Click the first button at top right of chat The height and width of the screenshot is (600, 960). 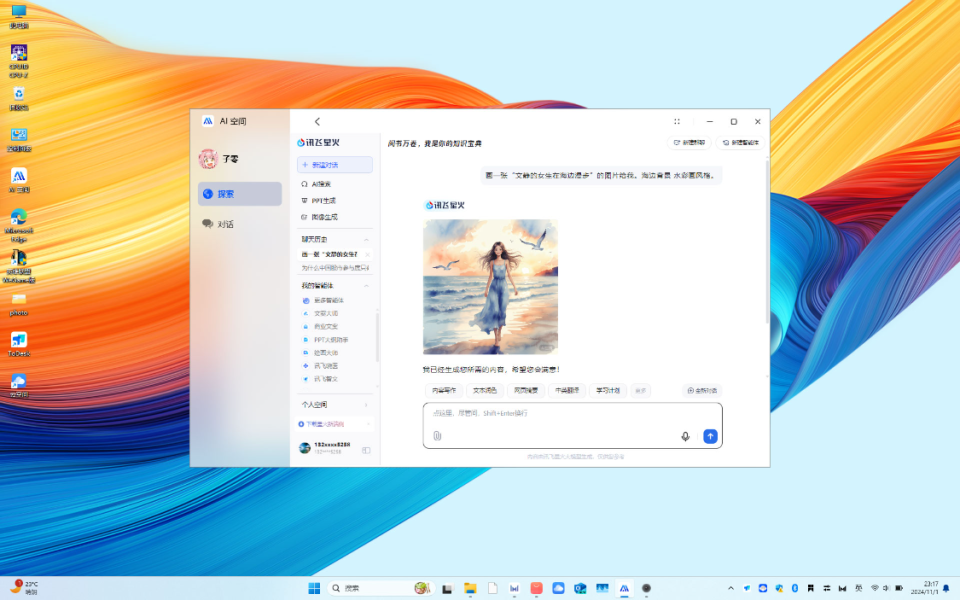tap(689, 143)
